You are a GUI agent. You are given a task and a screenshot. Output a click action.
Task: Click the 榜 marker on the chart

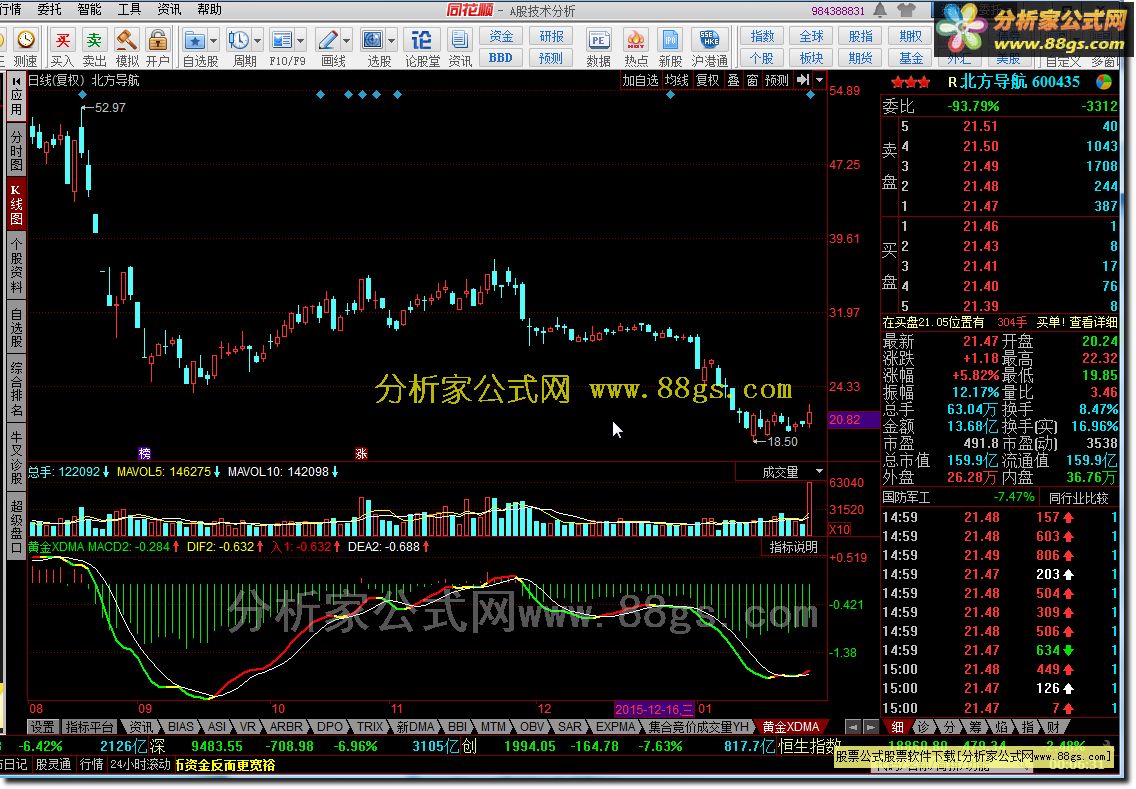pos(145,454)
